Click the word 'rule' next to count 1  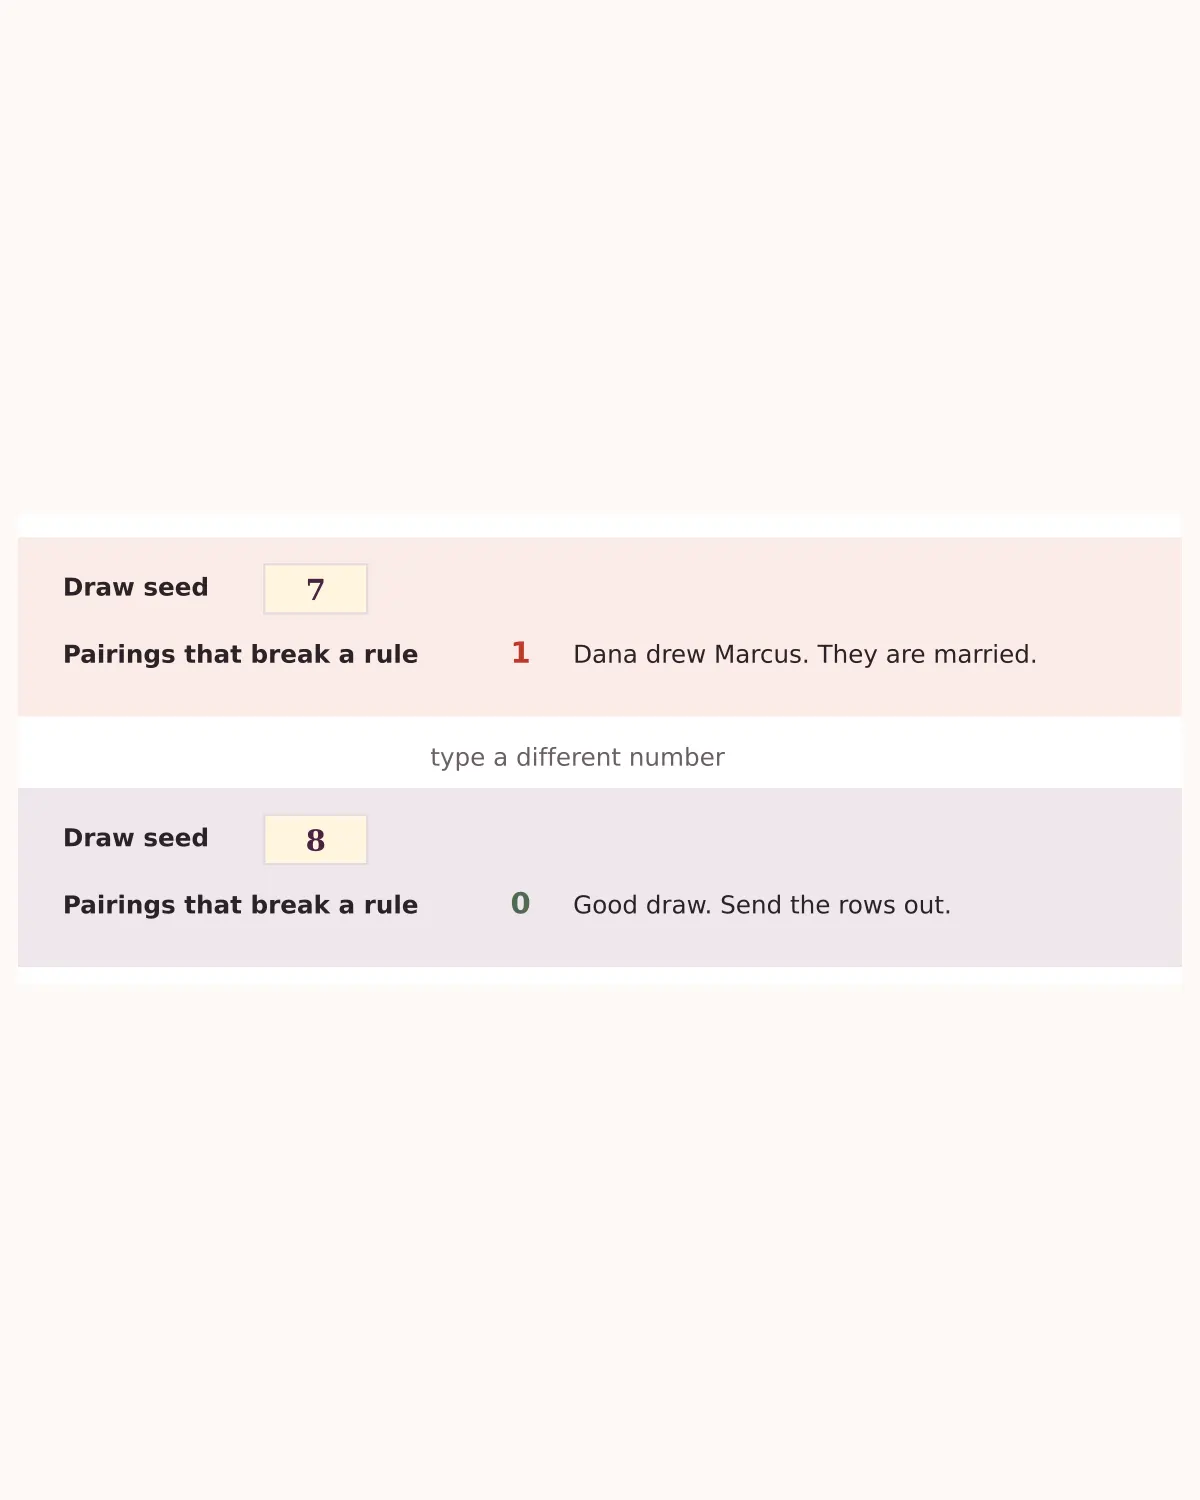click(x=391, y=654)
